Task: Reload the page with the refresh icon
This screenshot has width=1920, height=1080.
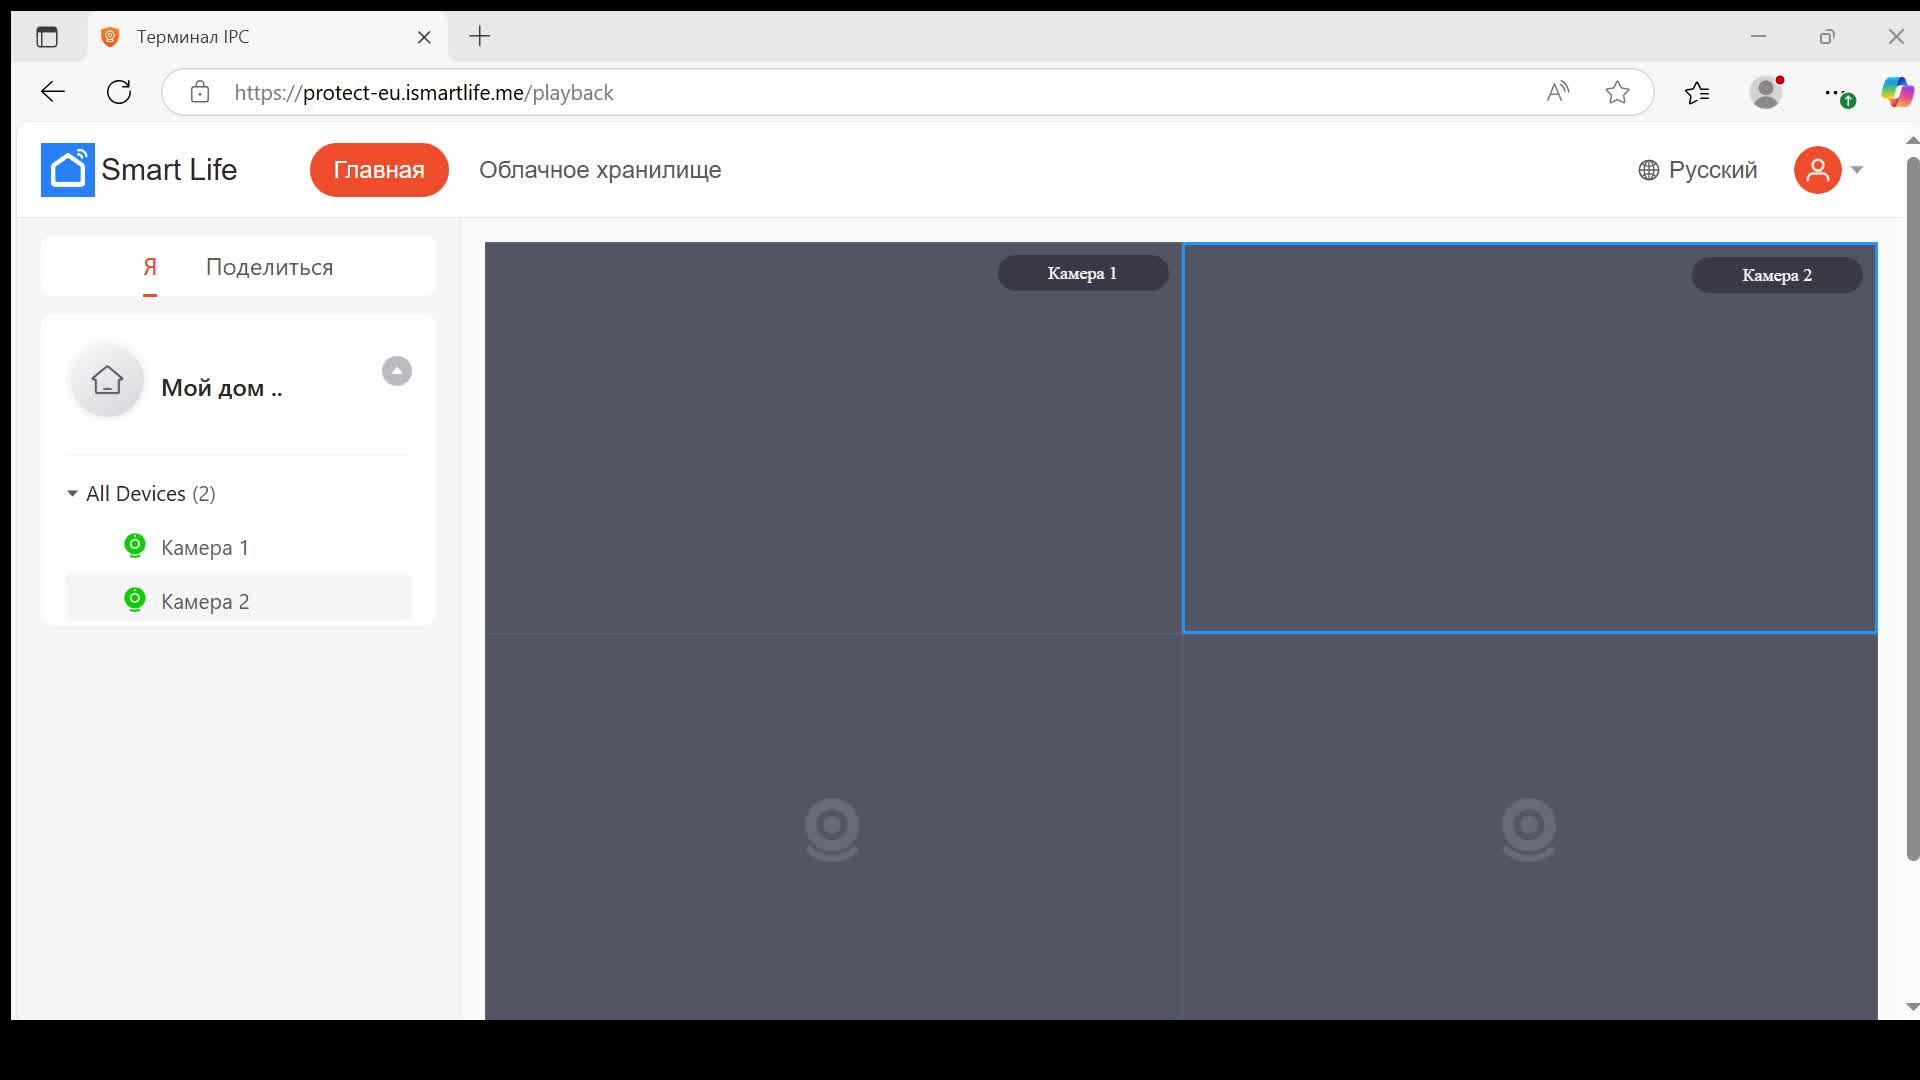Action: [x=119, y=92]
